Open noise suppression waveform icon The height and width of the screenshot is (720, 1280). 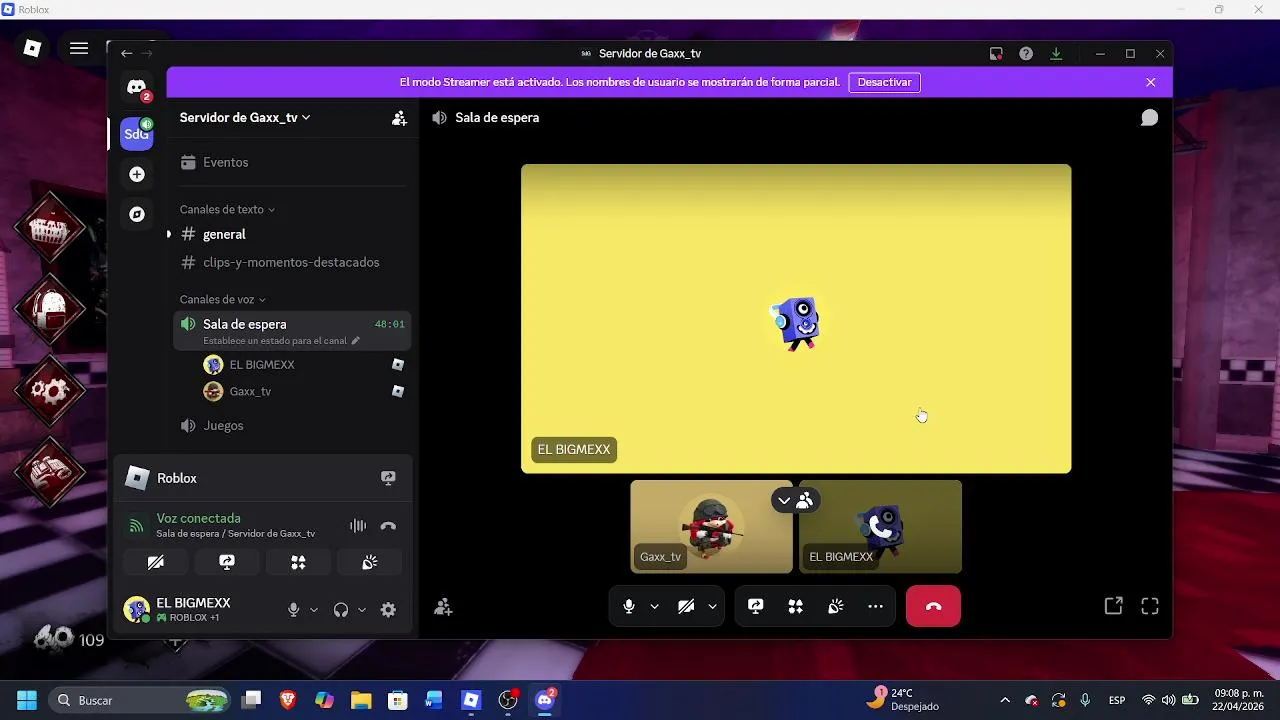coord(358,526)
